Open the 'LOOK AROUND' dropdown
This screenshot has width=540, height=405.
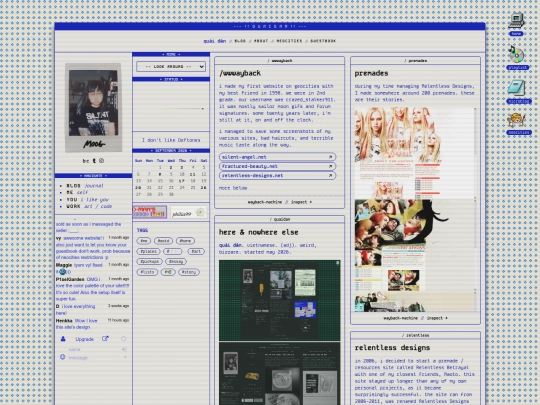click(x=171, y=66)
